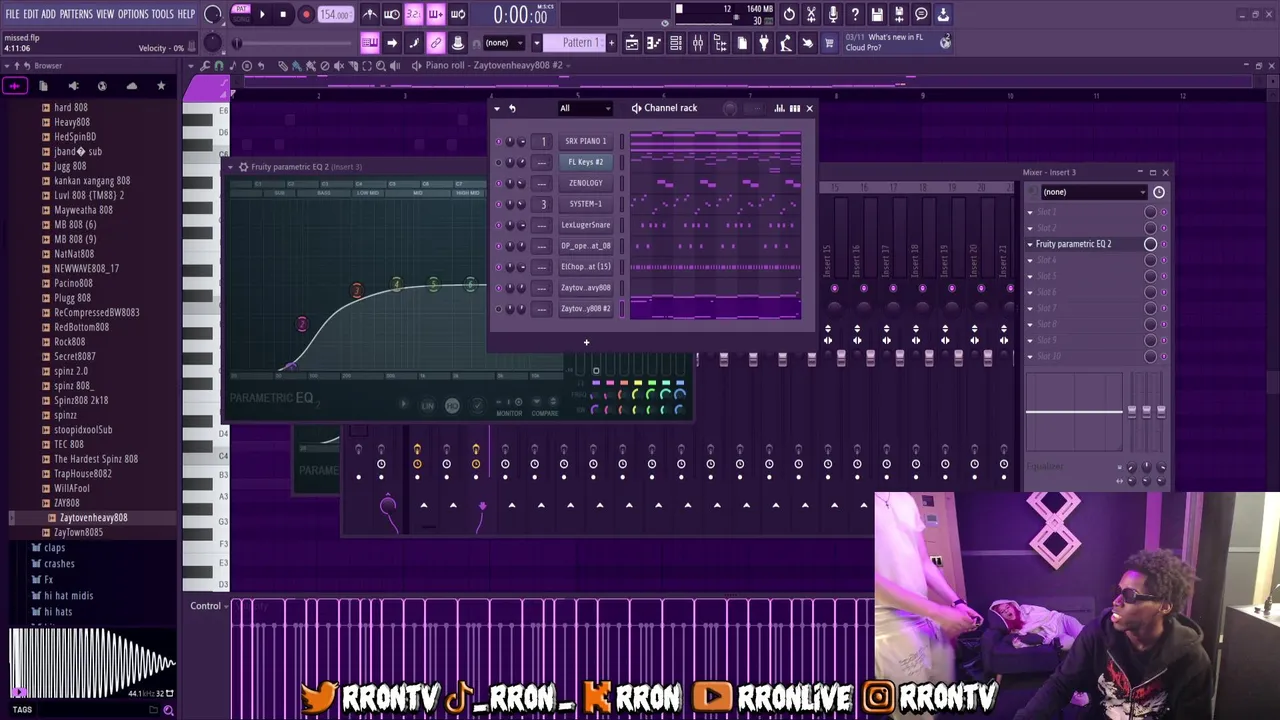
Task: Click the audio editor scissors icon
Action: point(811,14)
